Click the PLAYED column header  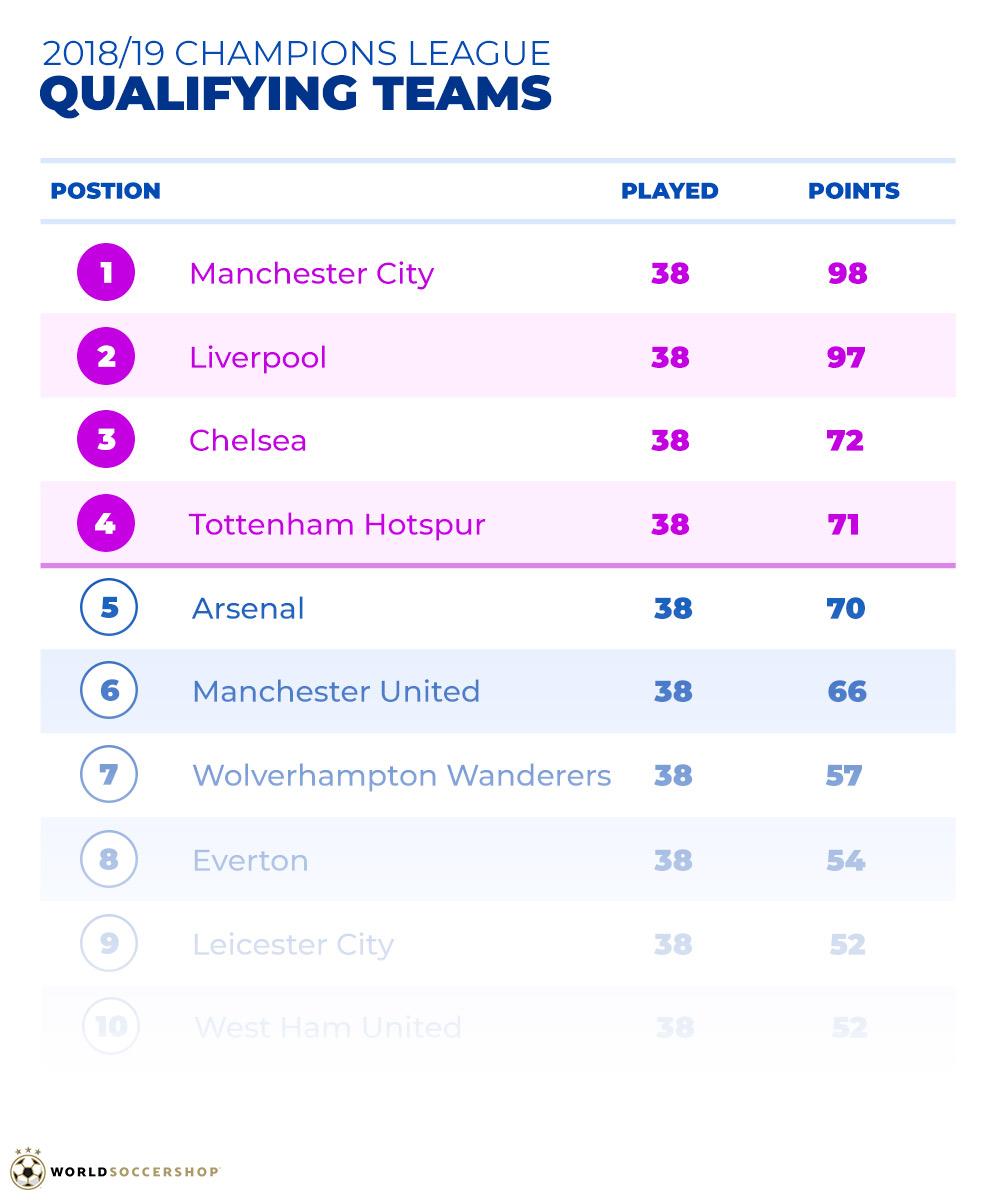(669, 191)
